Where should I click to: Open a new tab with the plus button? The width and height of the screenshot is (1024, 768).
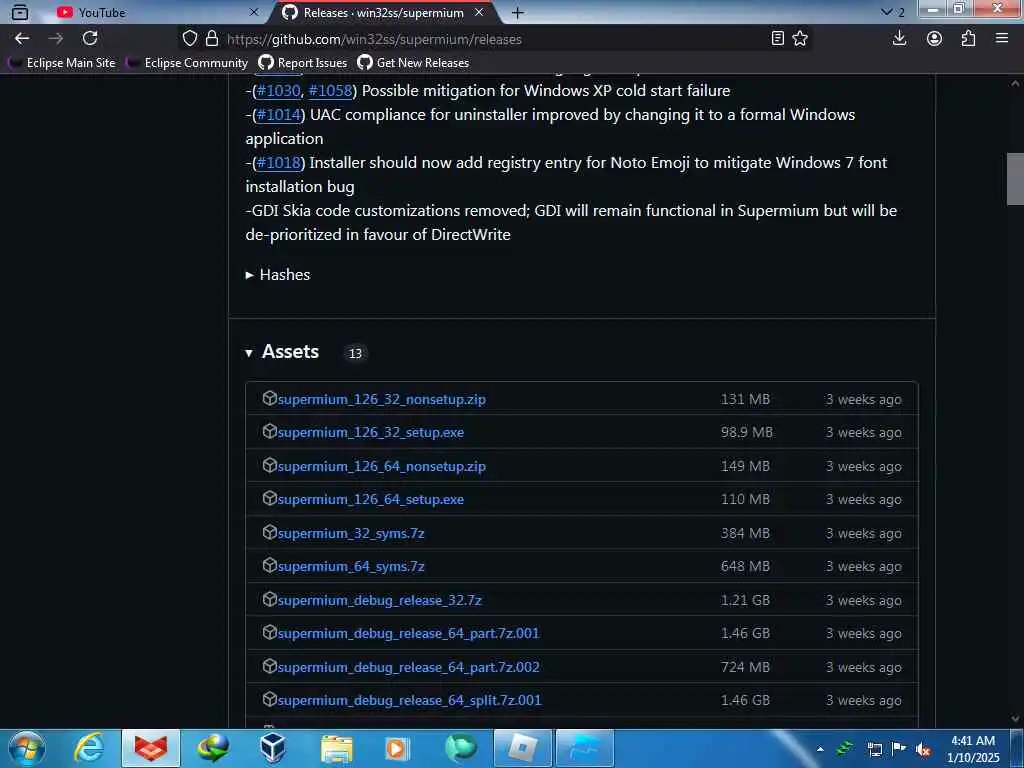tap(517, 12)
